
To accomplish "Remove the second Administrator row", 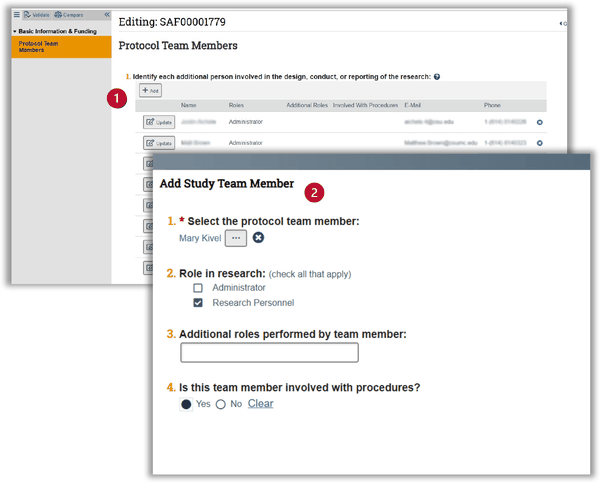I will click(x=540, y=143).
